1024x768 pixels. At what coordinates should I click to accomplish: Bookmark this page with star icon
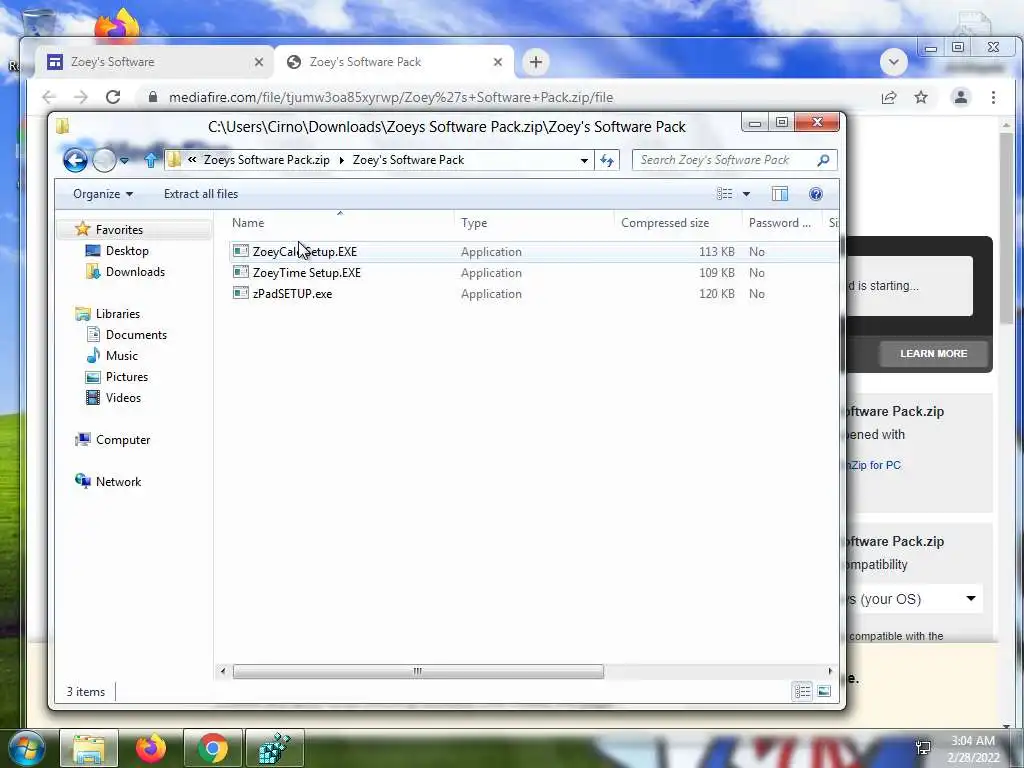[x=921, y=97]
